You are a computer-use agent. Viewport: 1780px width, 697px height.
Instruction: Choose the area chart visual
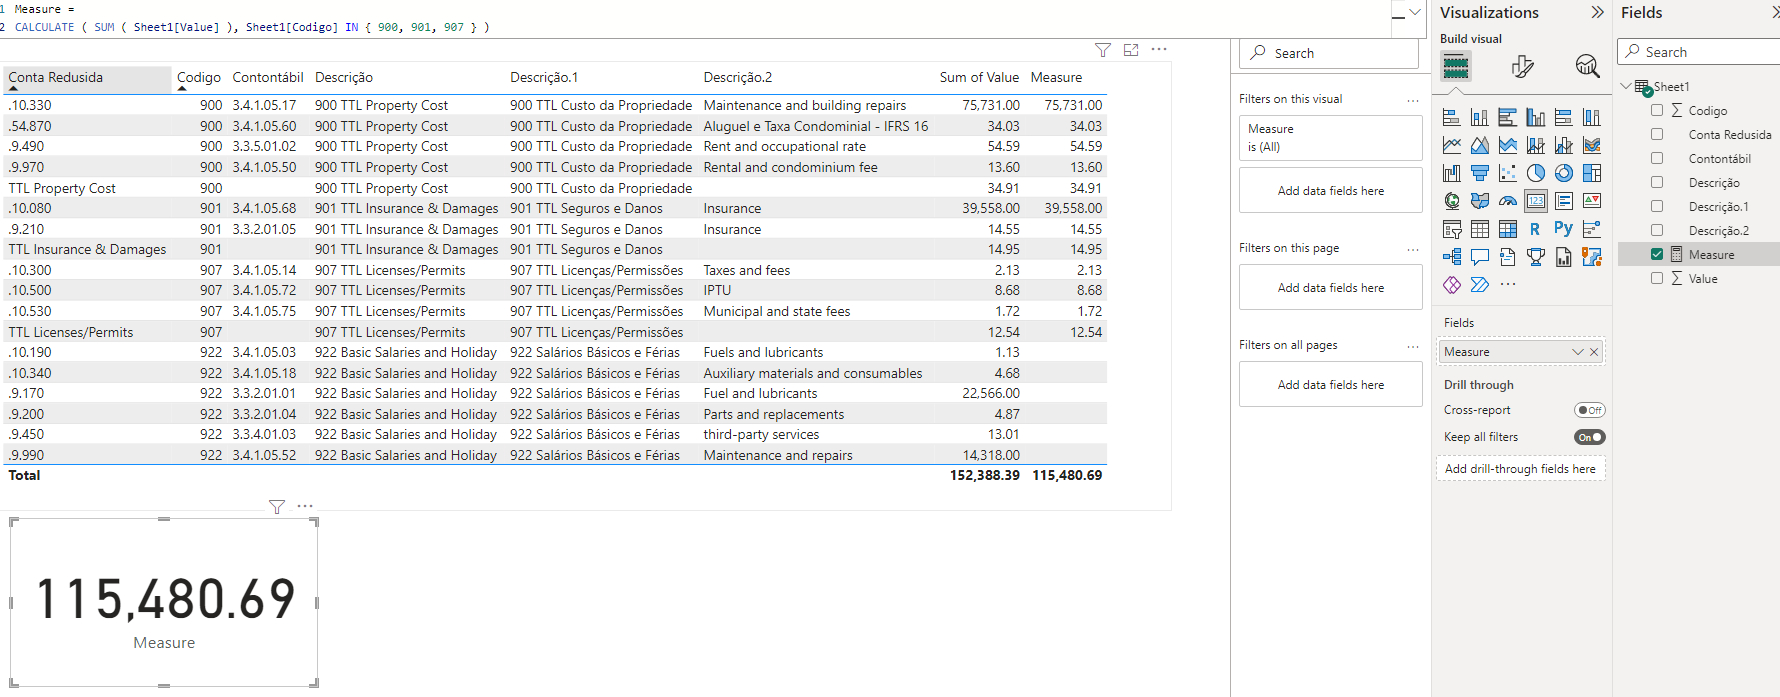[x=1480, y=146]
